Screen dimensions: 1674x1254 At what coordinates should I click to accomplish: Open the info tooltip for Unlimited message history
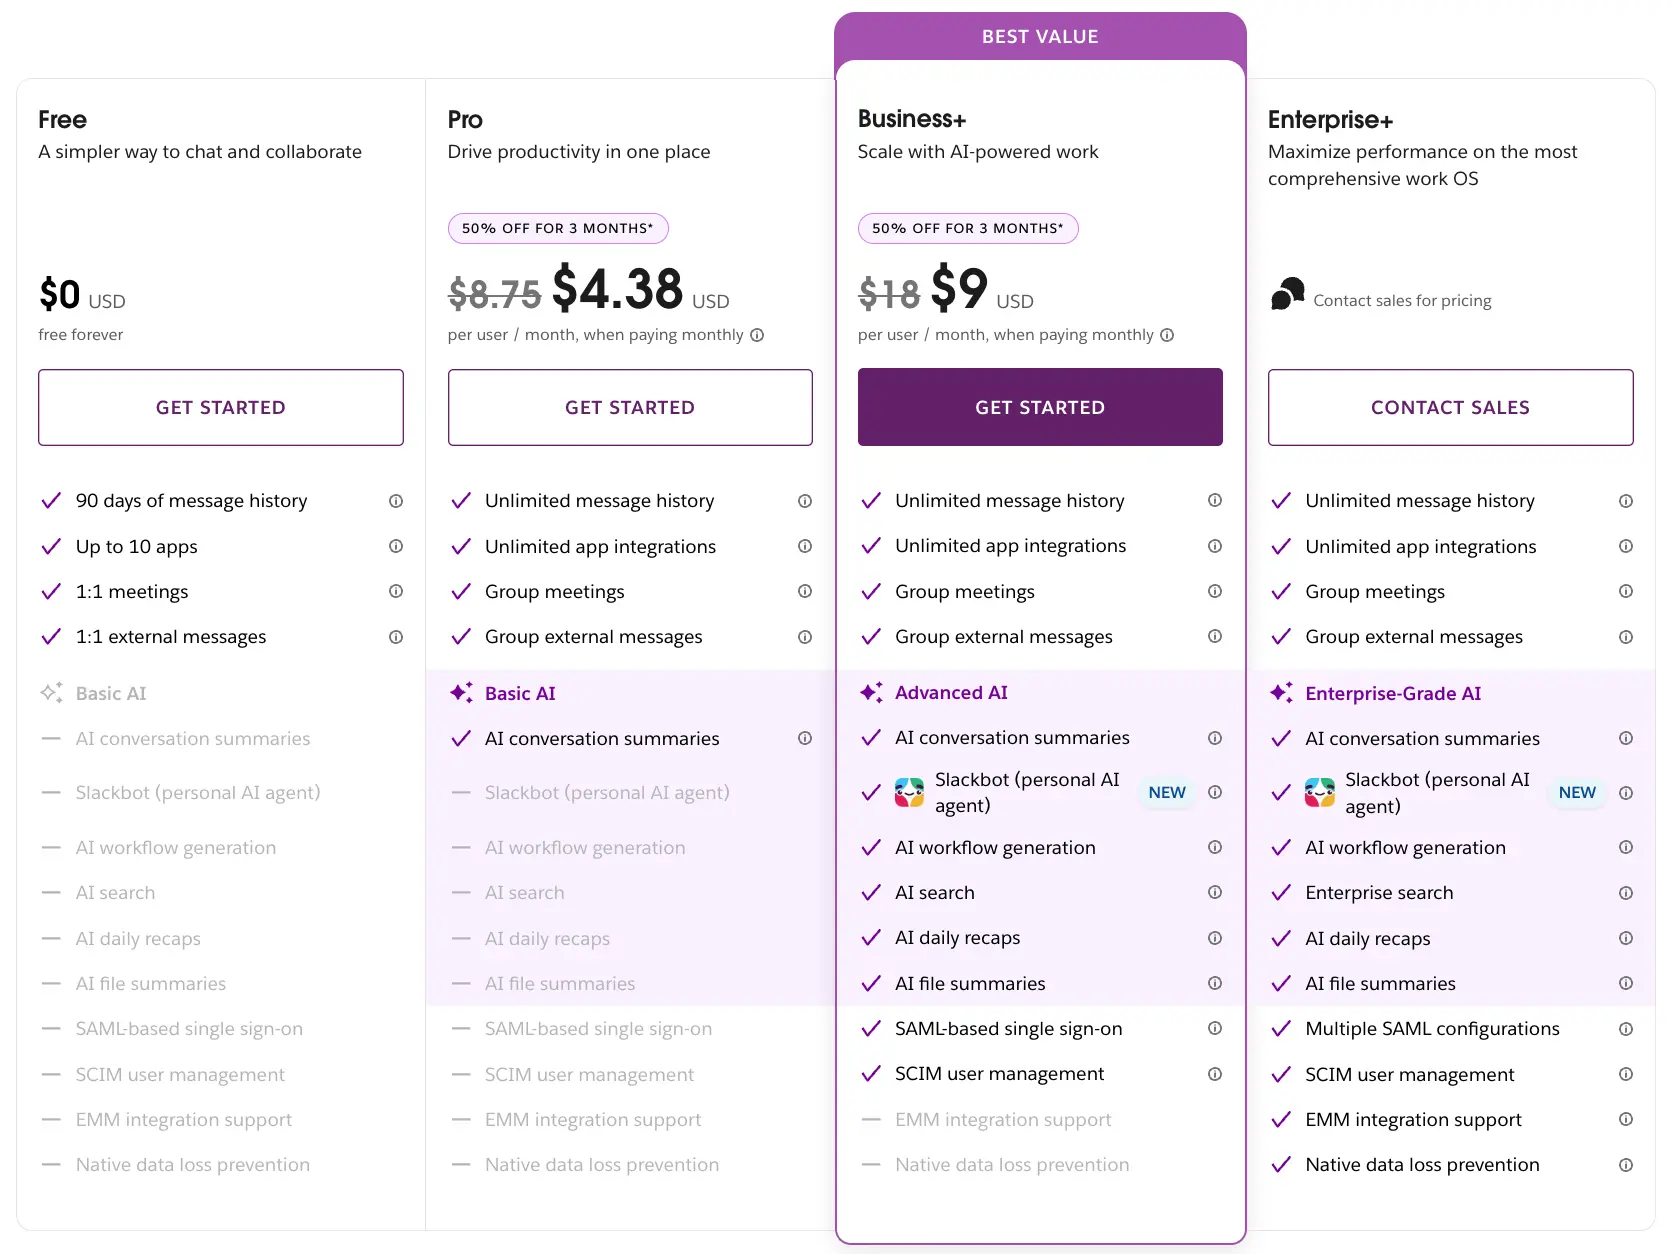coord(806,501)
